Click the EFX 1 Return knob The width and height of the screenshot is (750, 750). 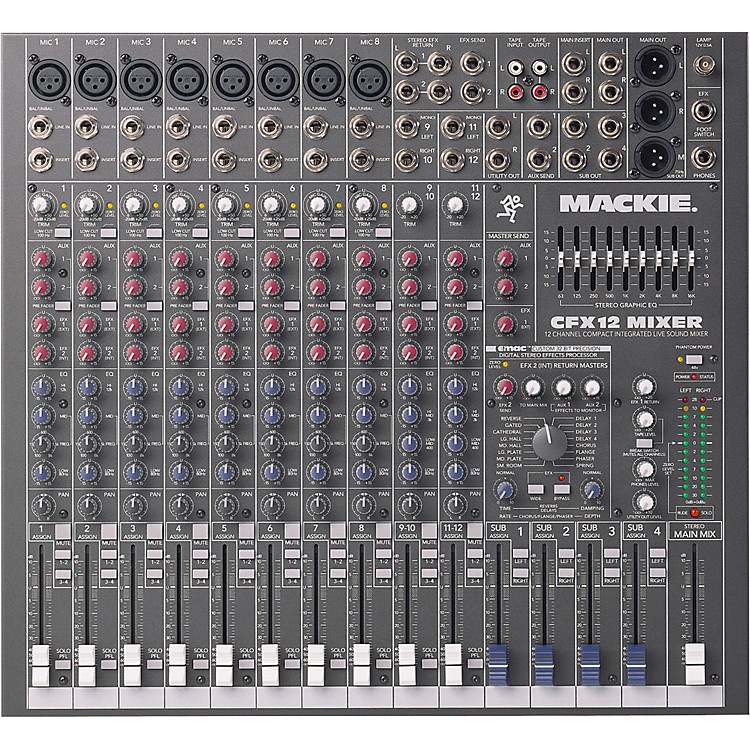[645, 386]
